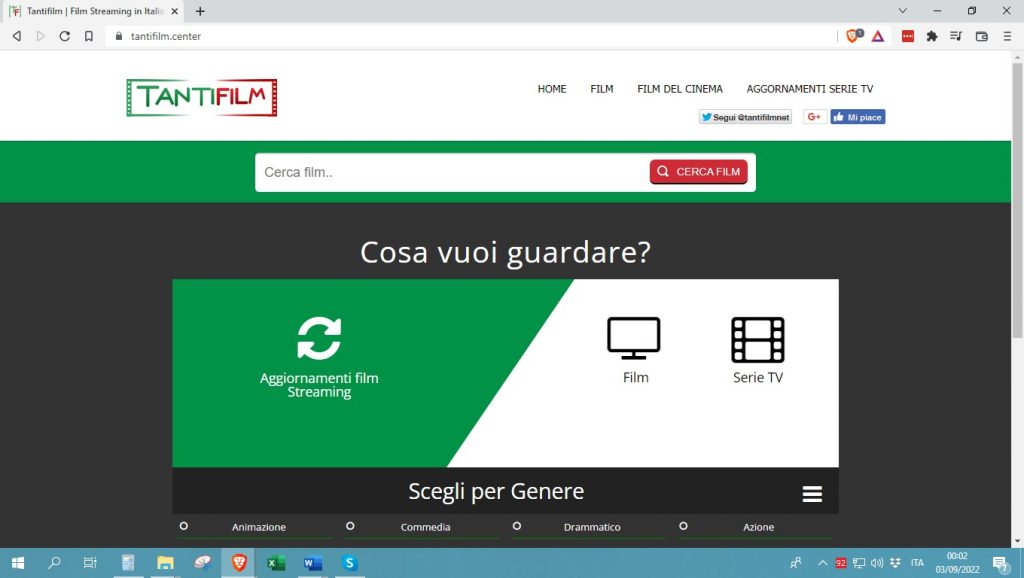Select the Commedia genre radio circle

point(350,526)
